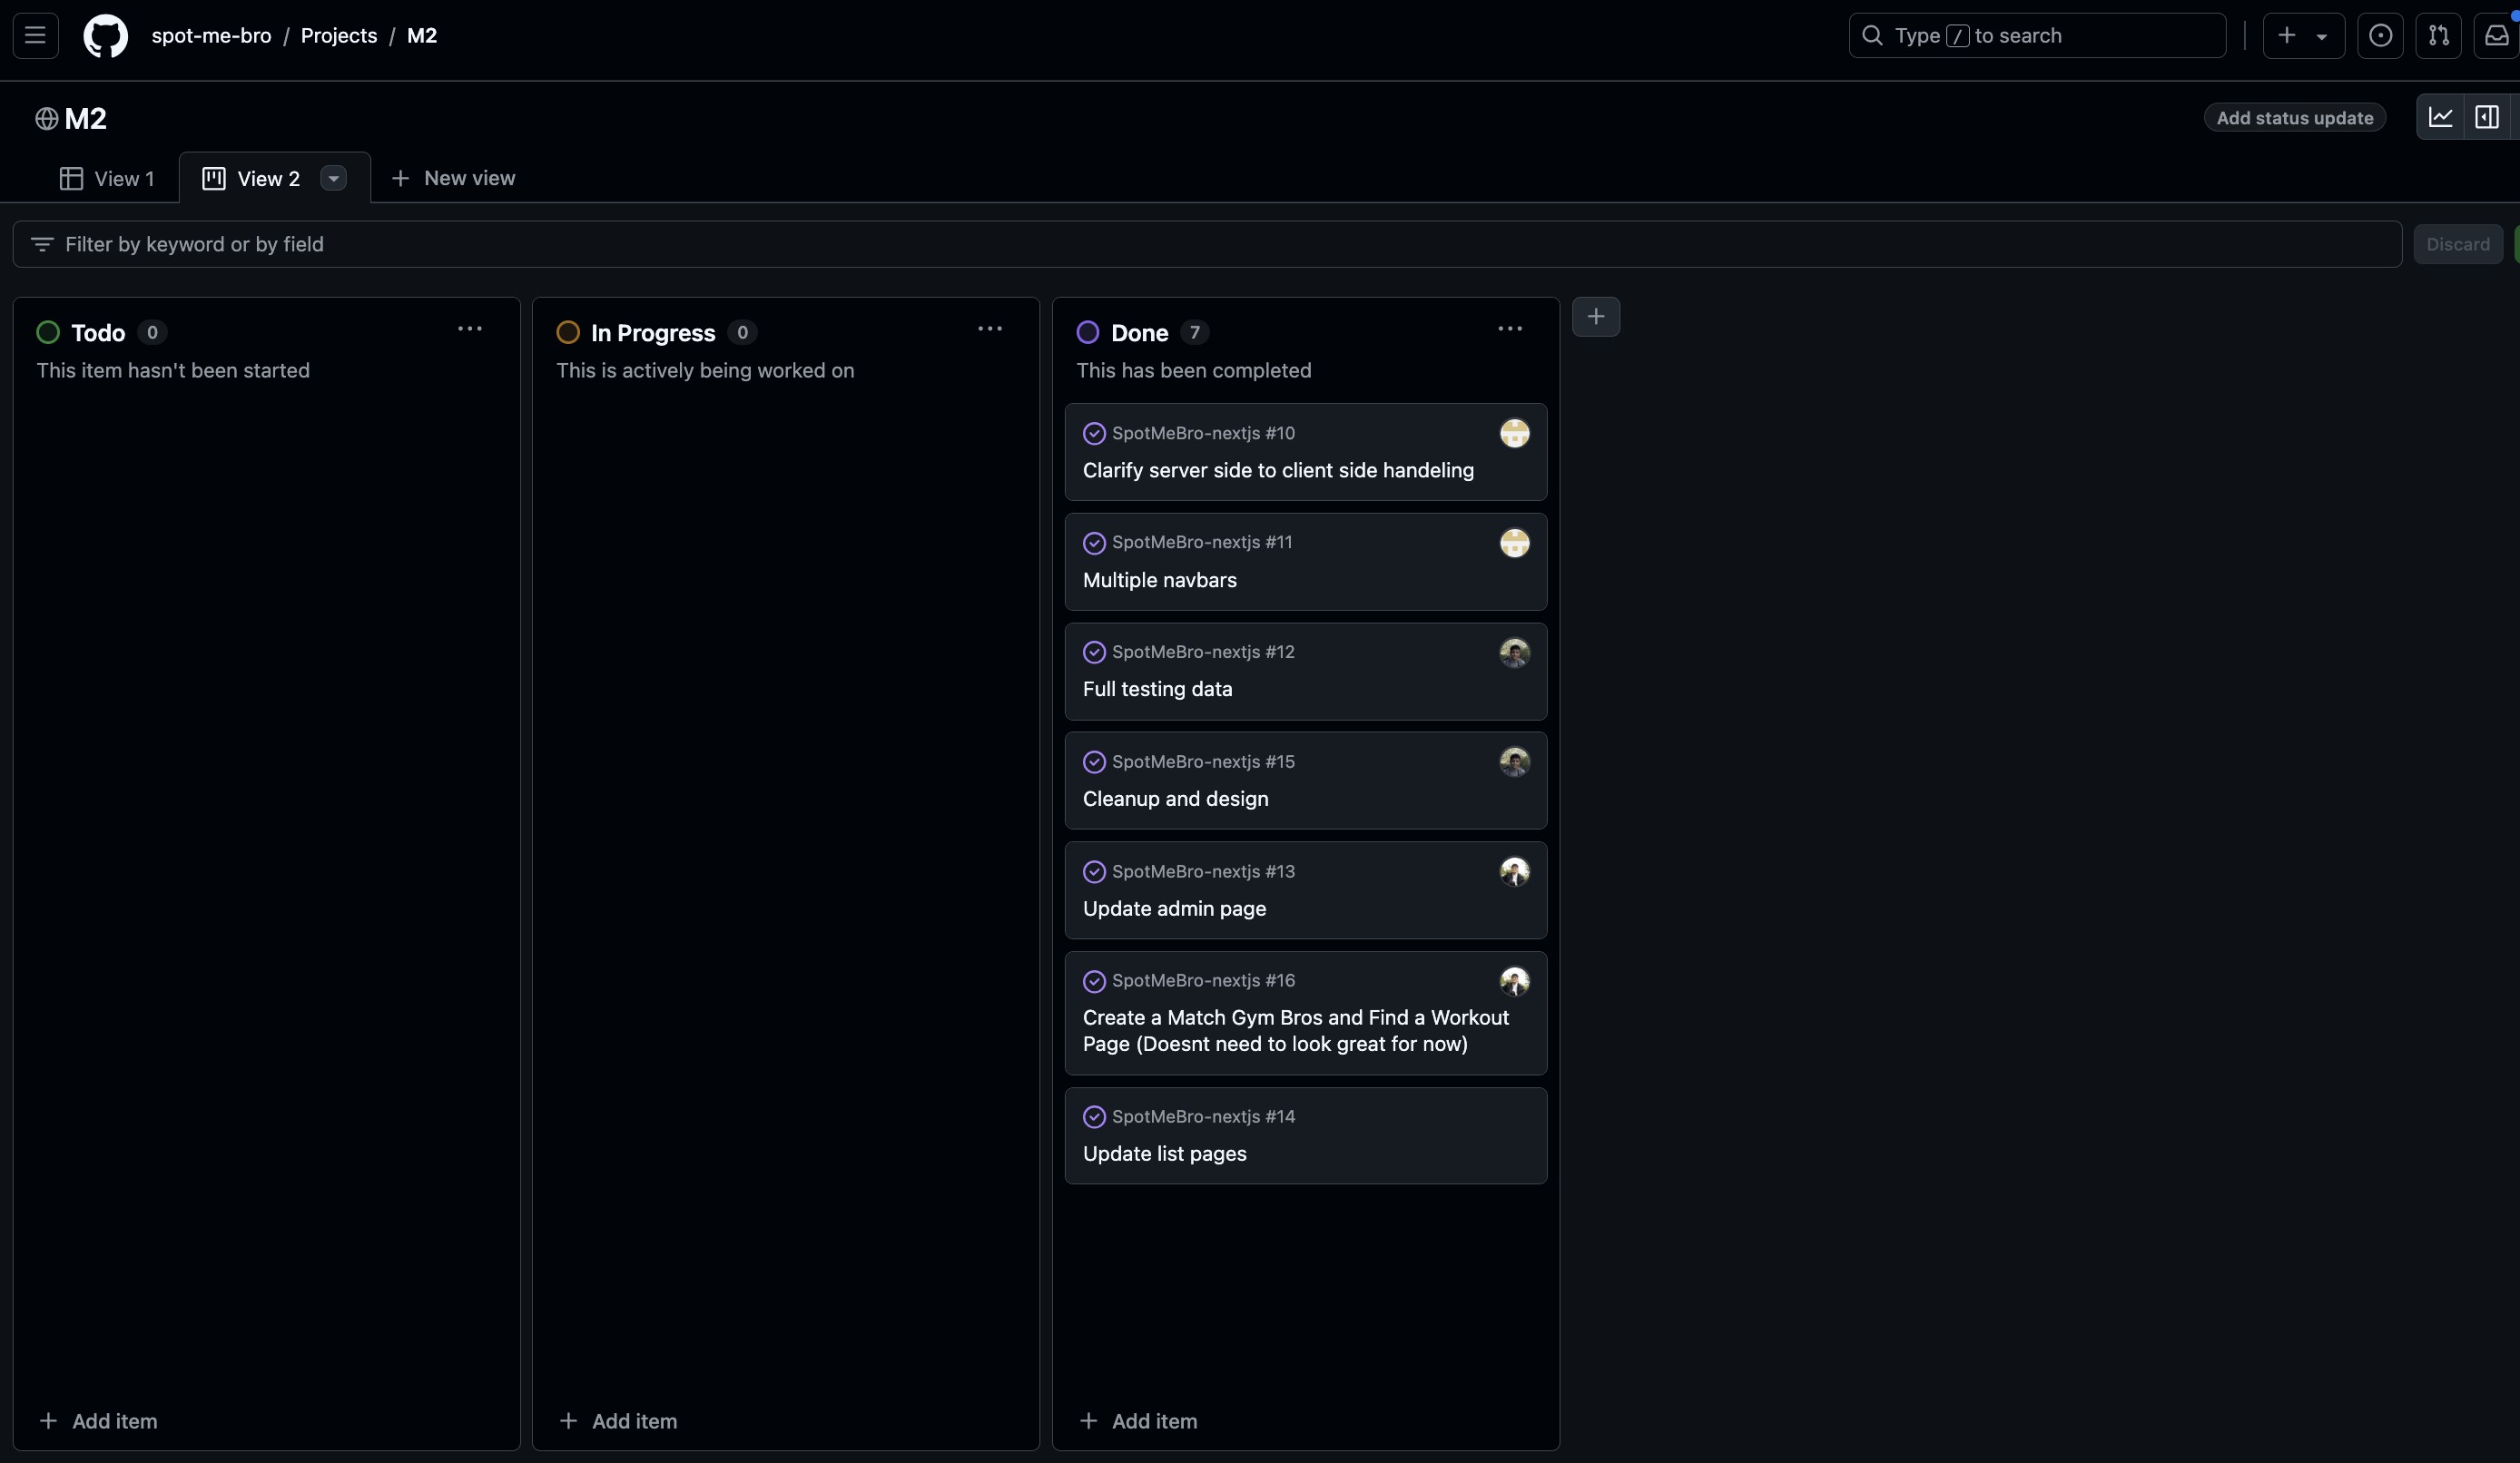Open the hamburger navigation menu

tap(35, 36)
